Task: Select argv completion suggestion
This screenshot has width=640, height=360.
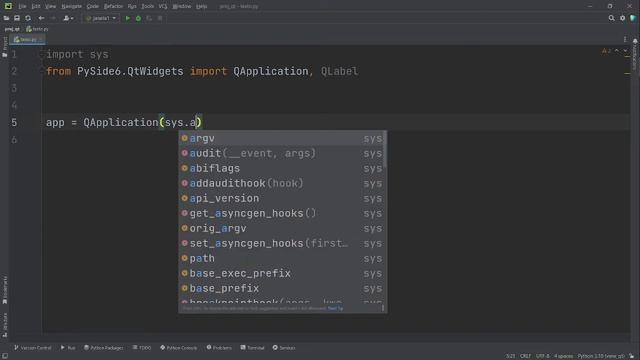Action: coord(282,138)
